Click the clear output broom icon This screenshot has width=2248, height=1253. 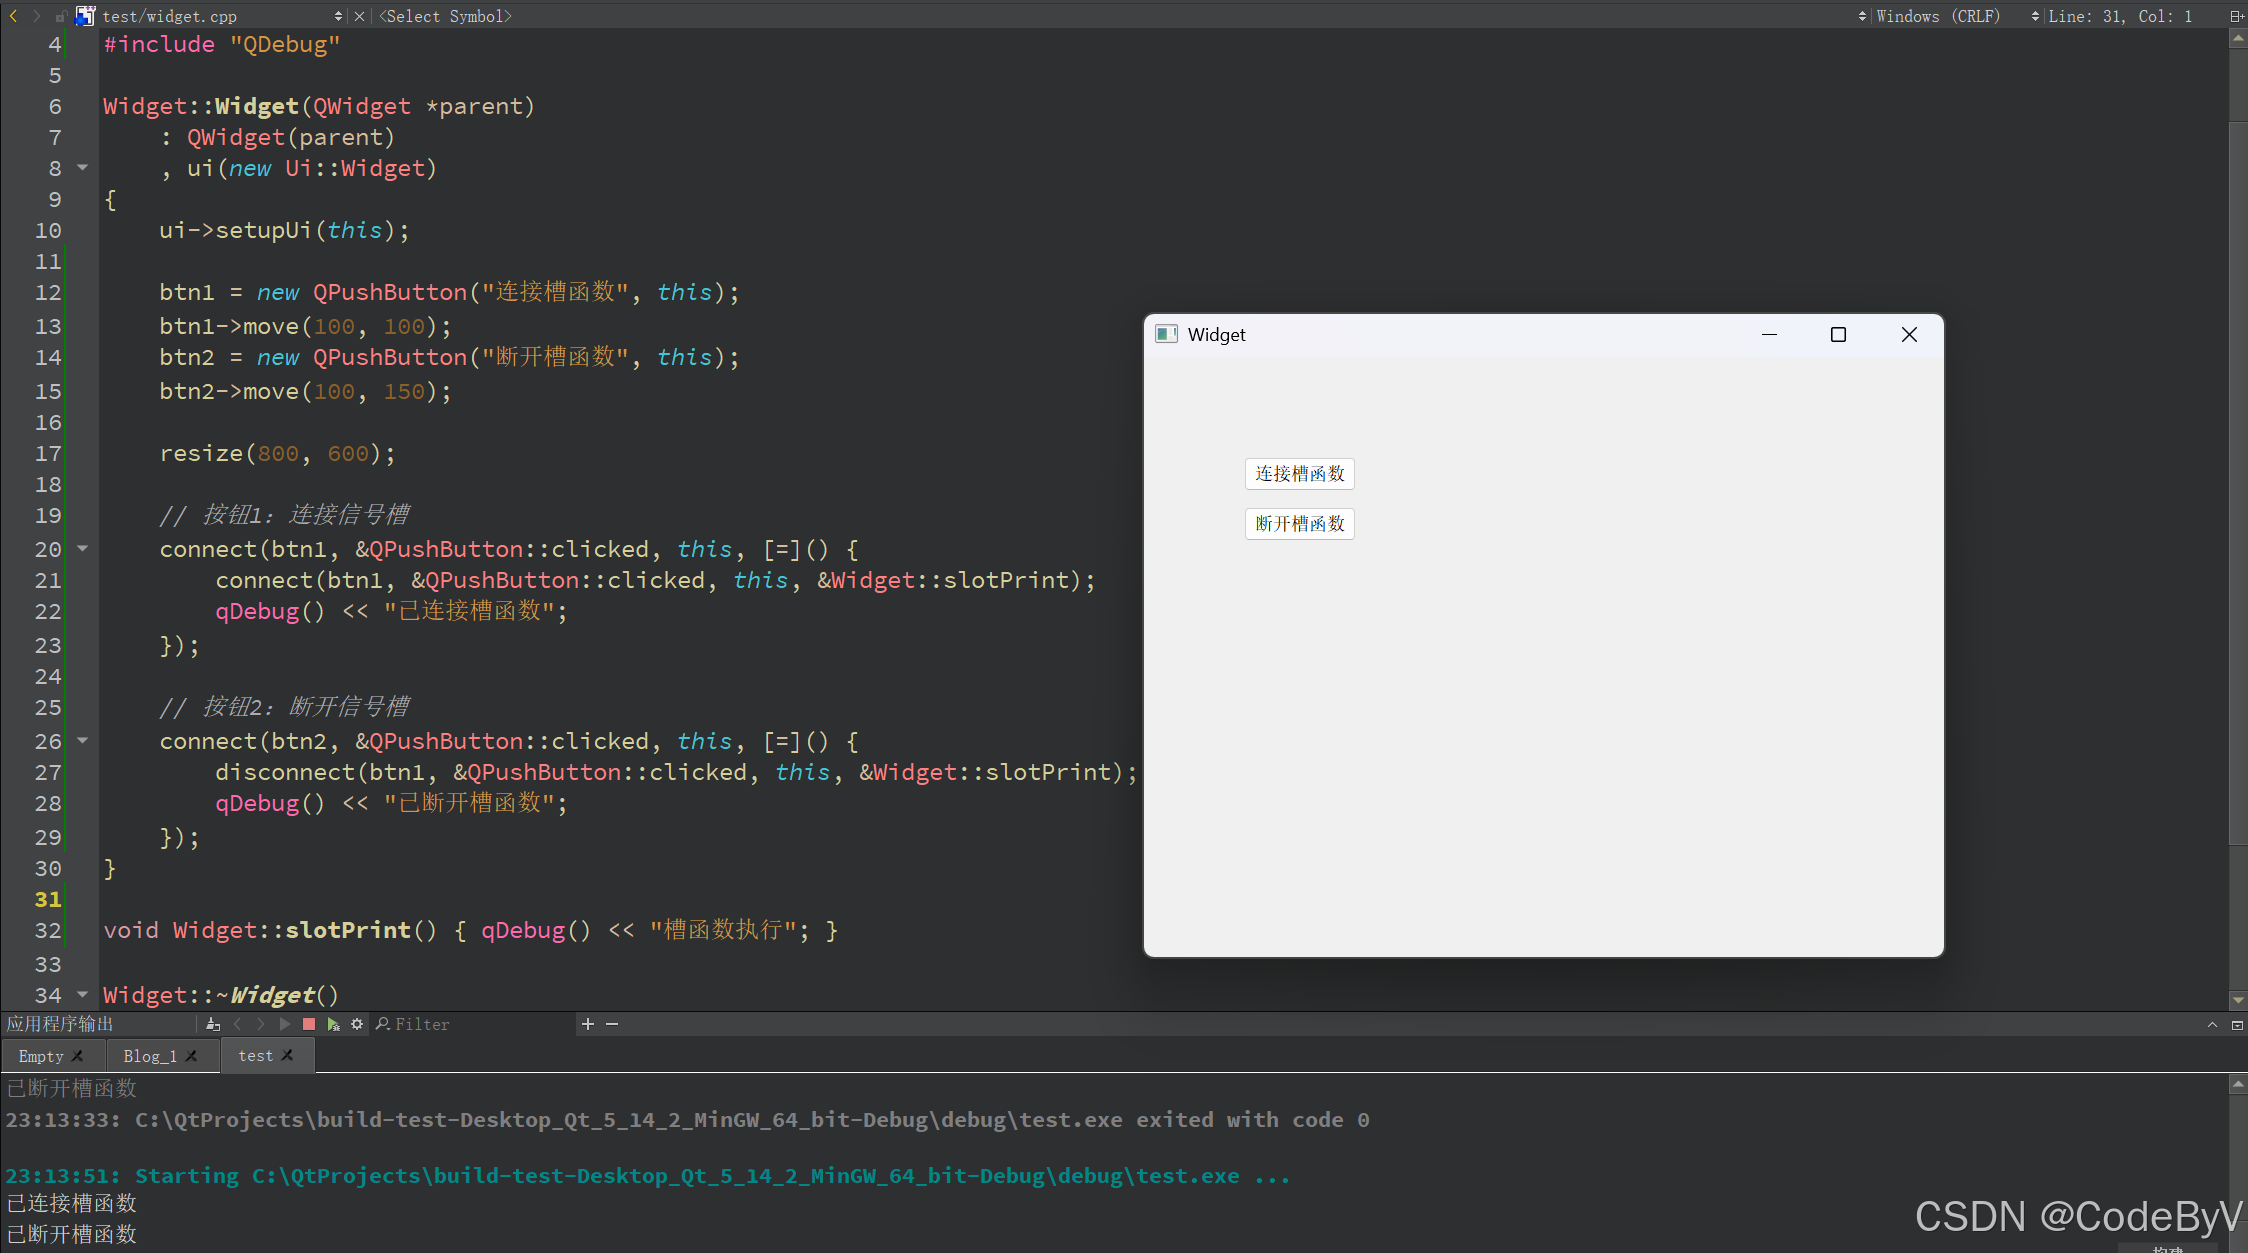click(x=212, y=1024)
